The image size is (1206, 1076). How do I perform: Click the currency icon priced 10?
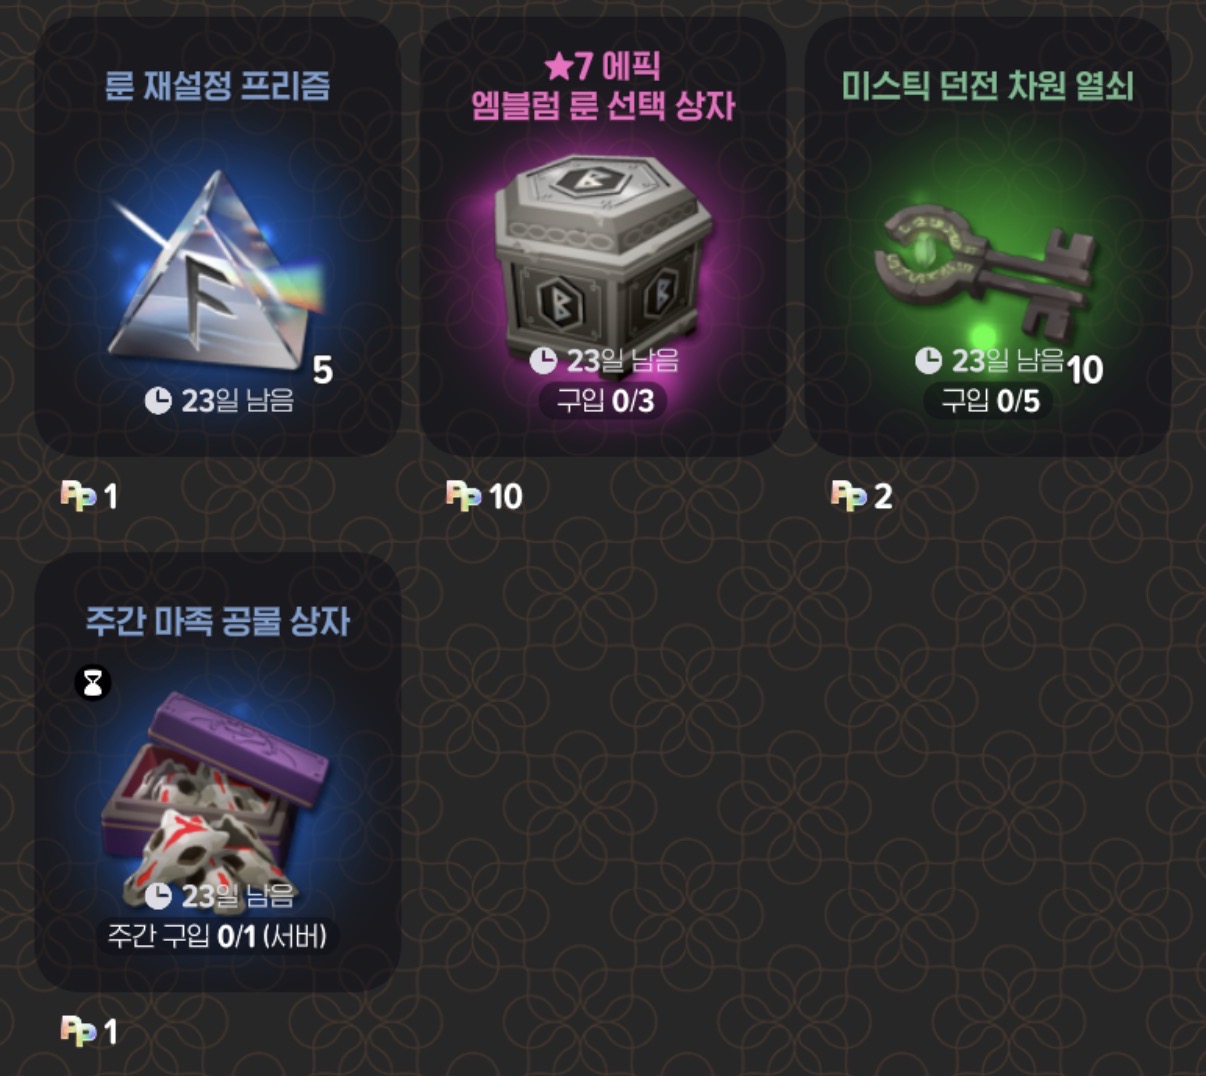pos(464,495)
